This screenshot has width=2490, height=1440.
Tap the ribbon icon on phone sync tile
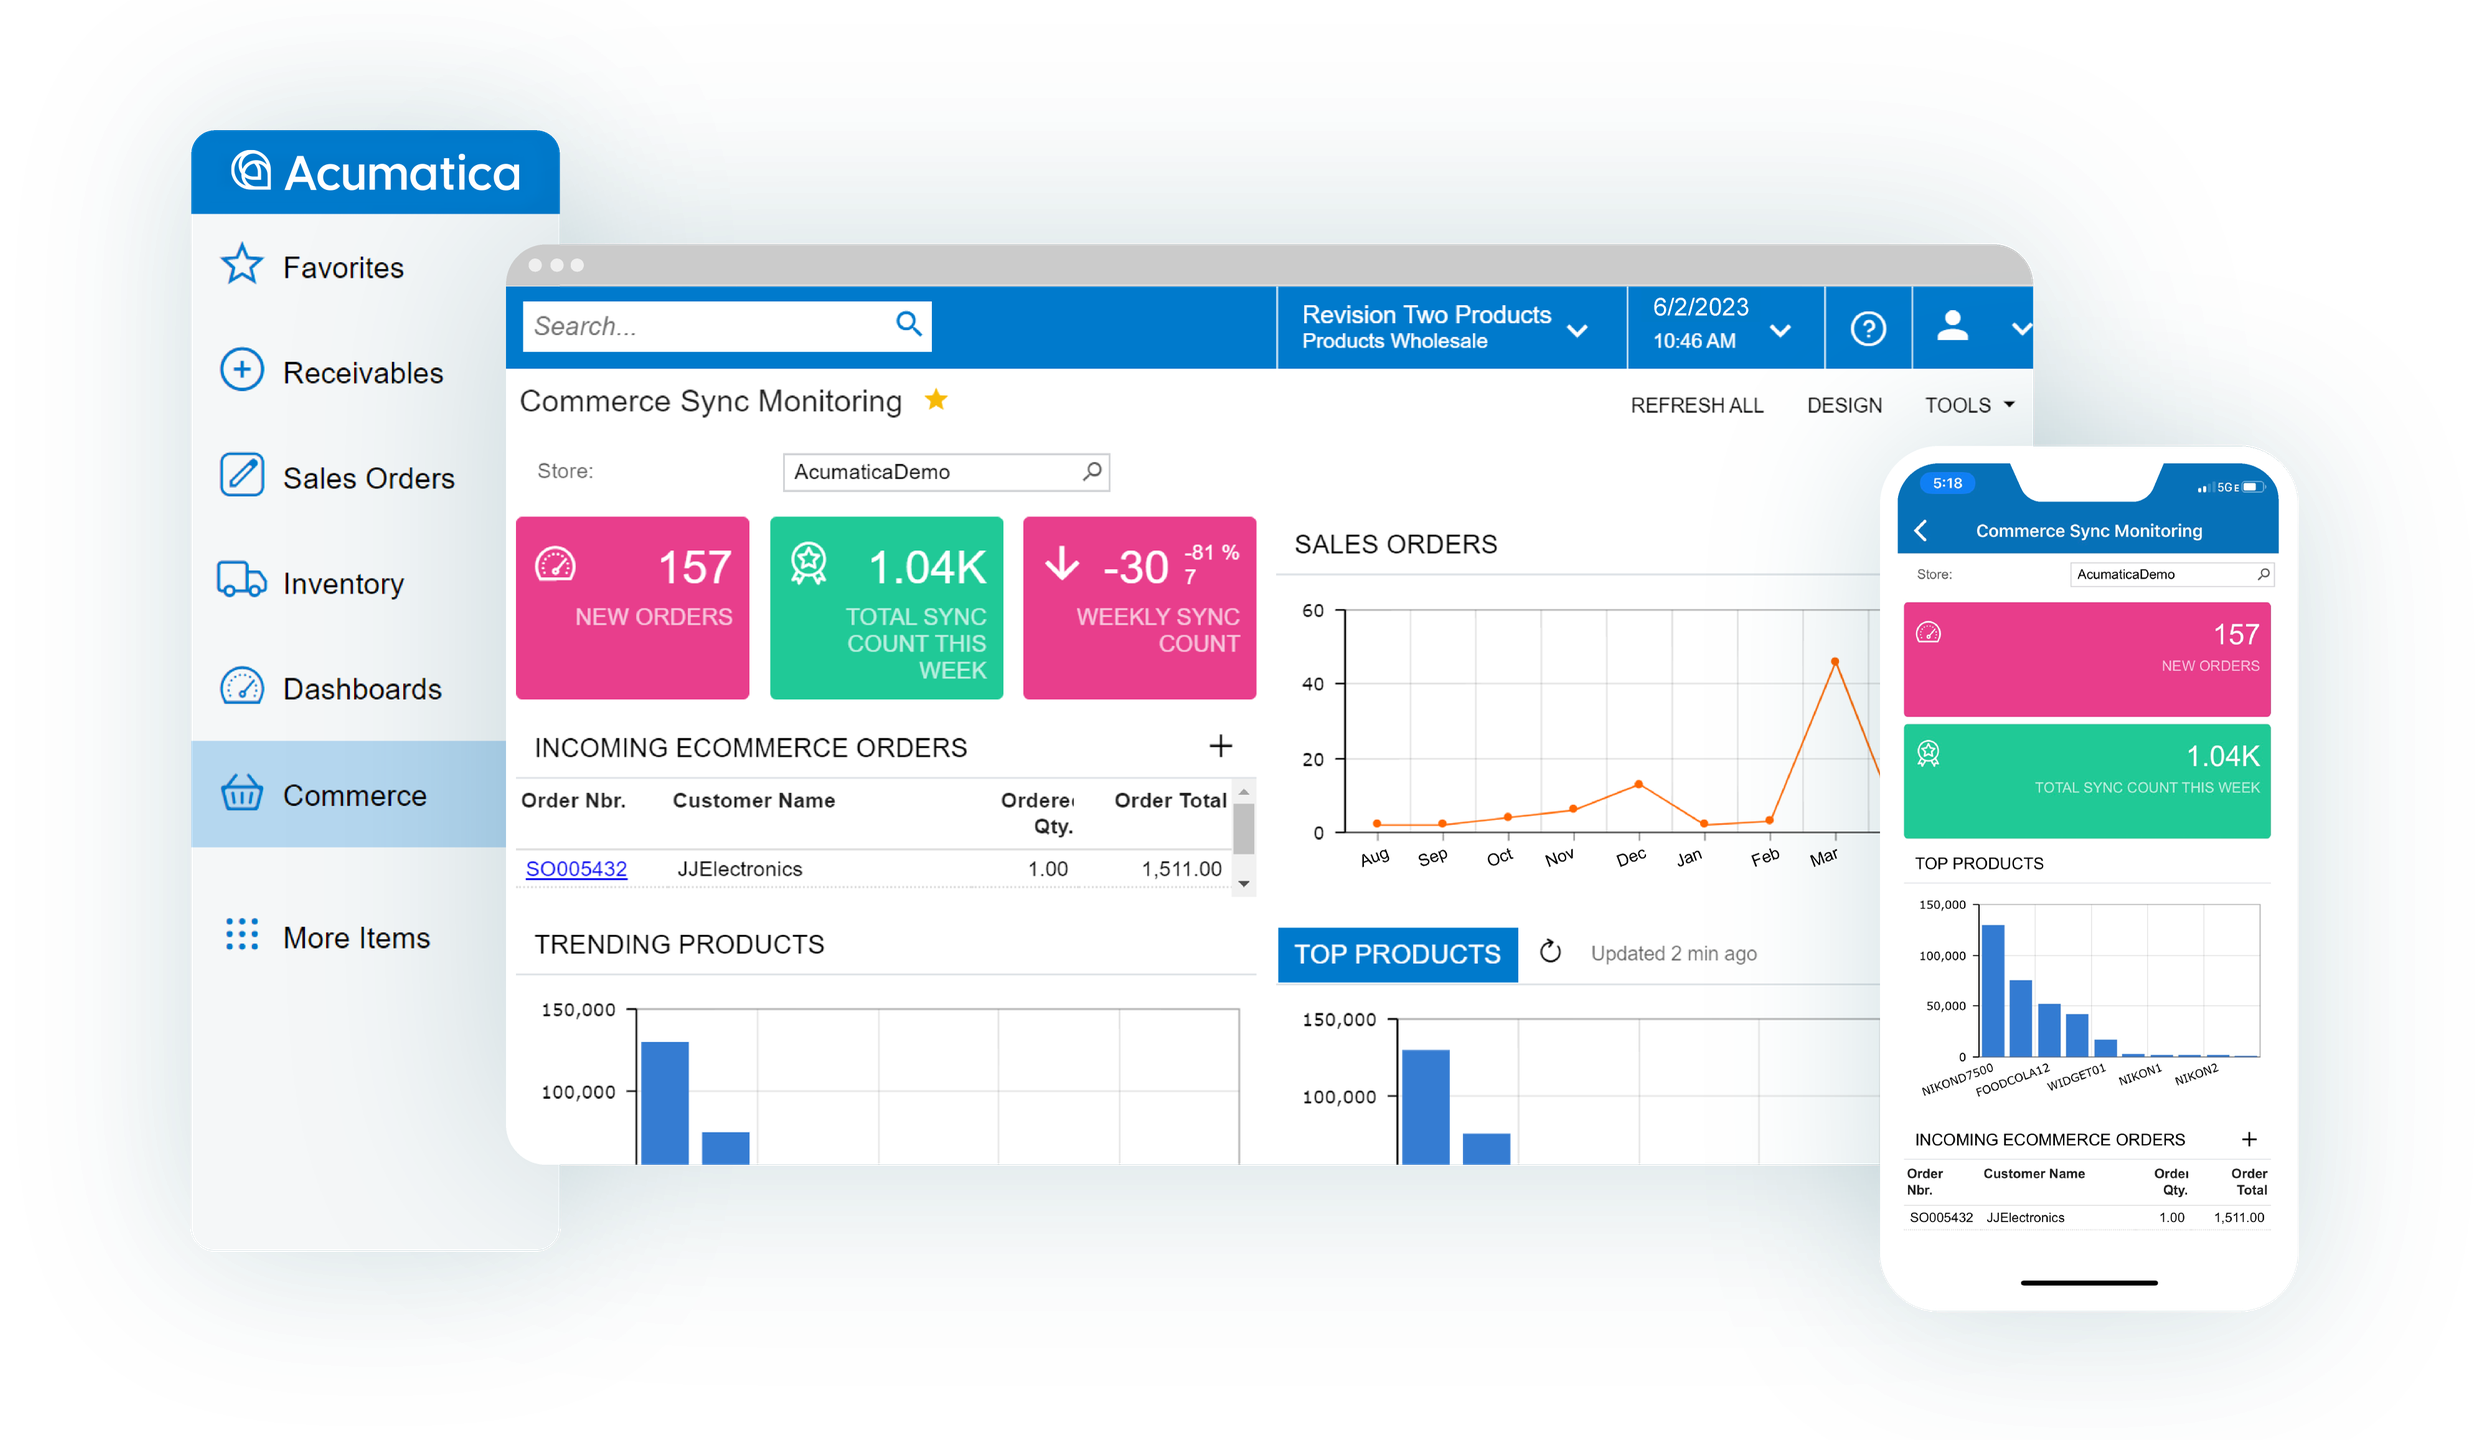click(x=1929, y=753)
